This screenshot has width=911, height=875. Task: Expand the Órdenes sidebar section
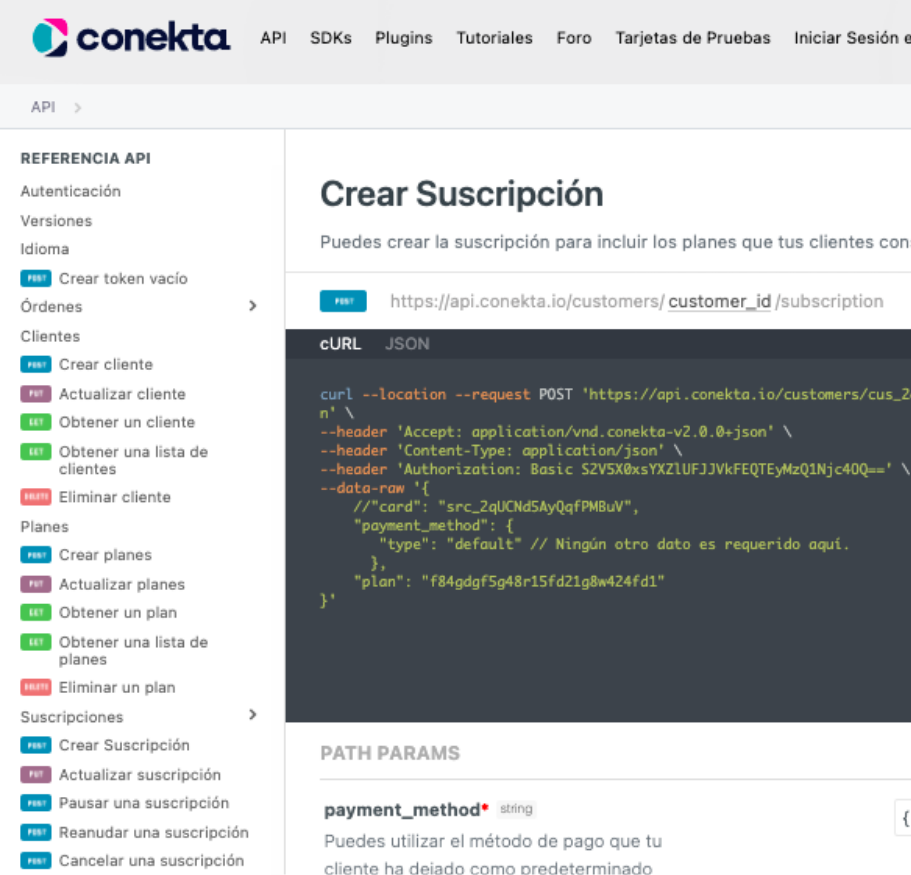tap(253, 306)
